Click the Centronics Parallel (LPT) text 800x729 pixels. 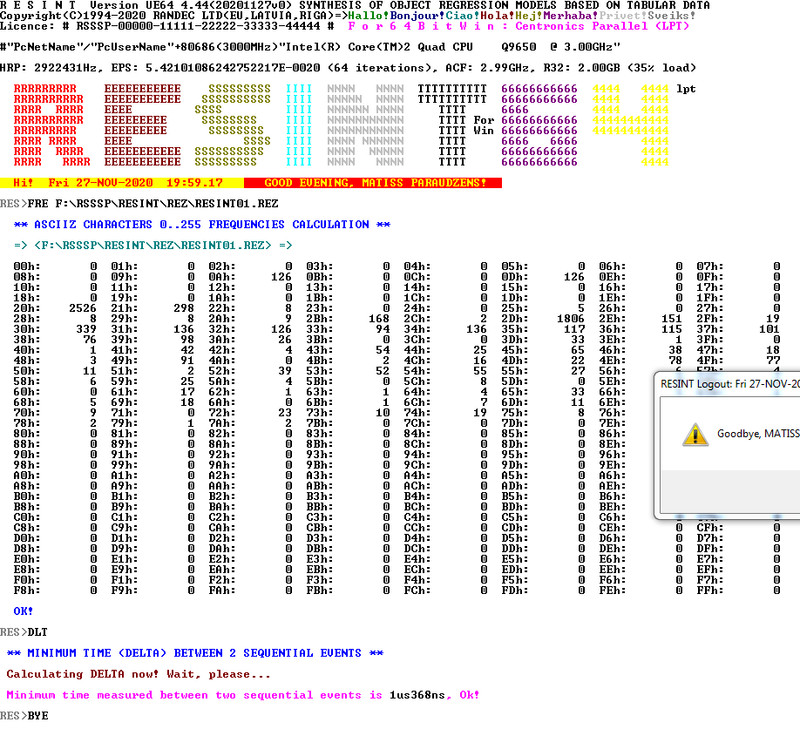click(x=602, y=26)
